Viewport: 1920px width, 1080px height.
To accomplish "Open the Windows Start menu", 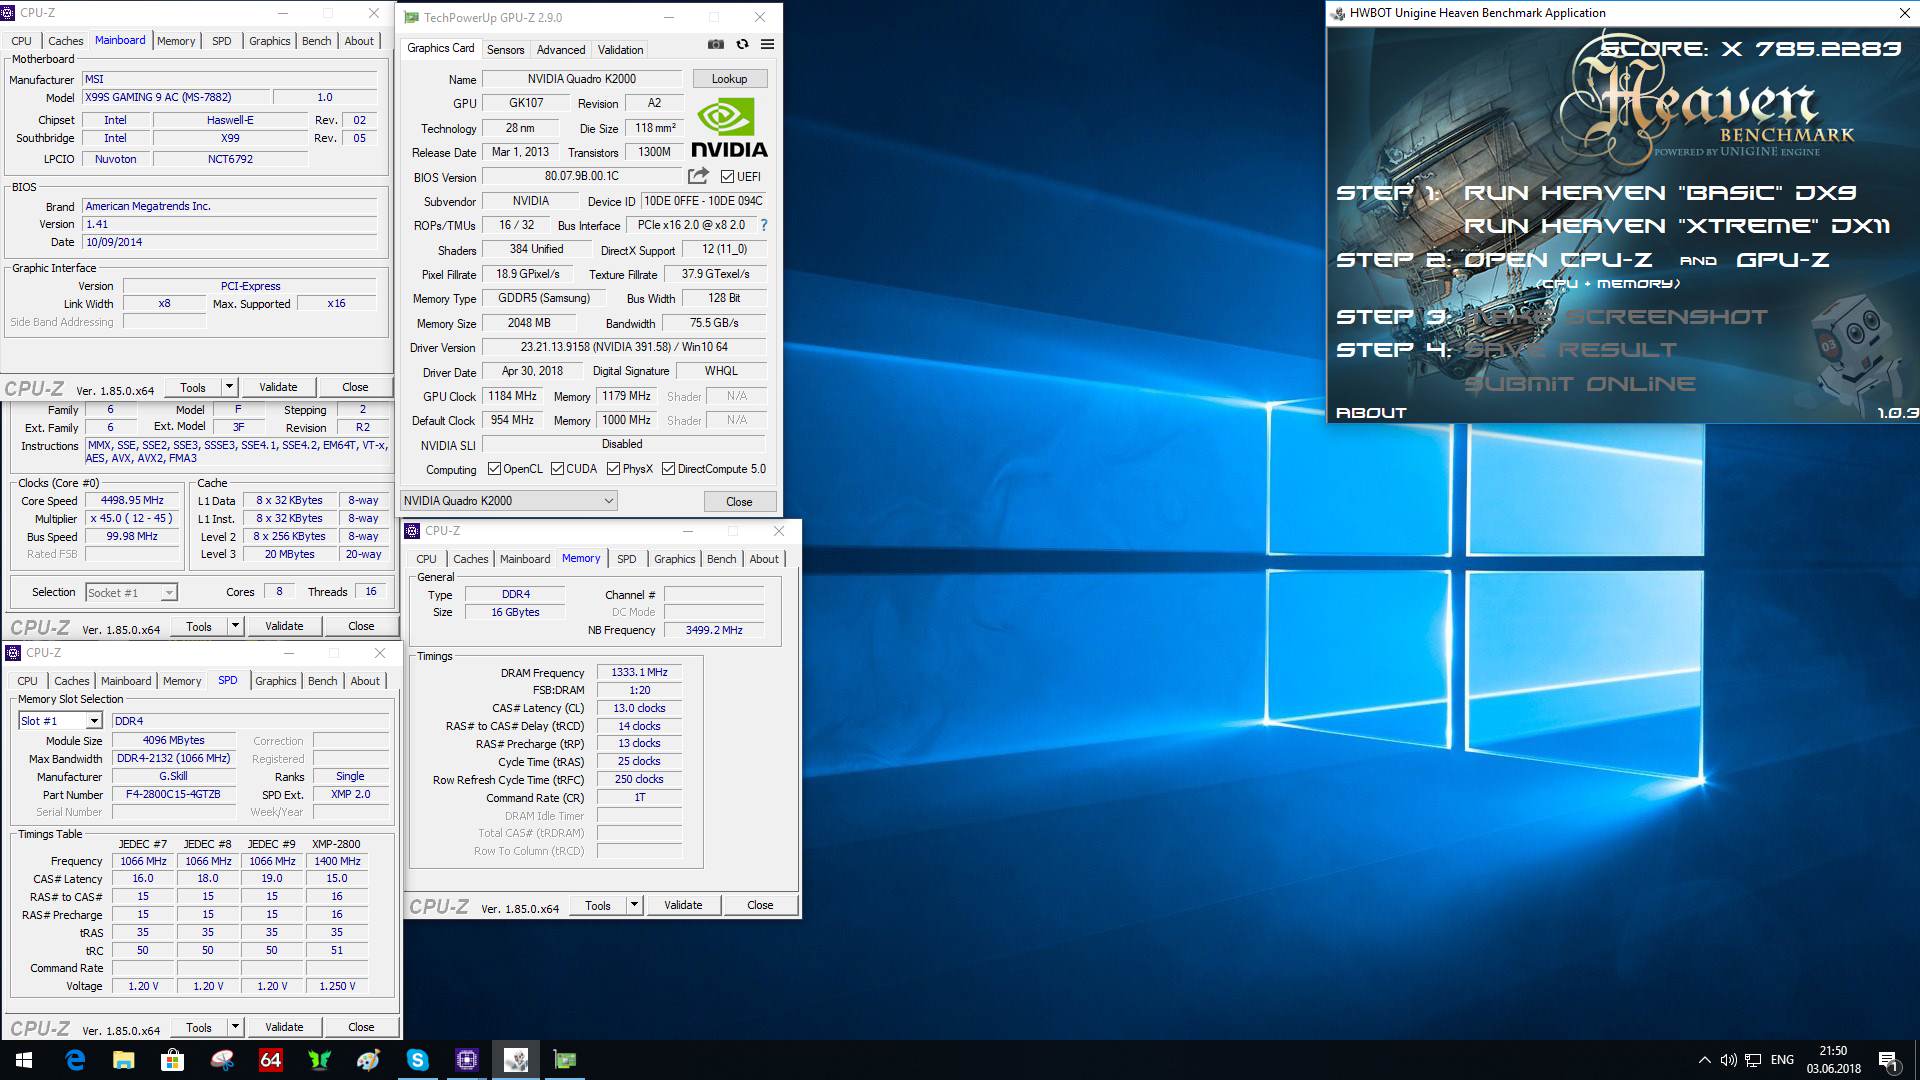I will 24,1060.
